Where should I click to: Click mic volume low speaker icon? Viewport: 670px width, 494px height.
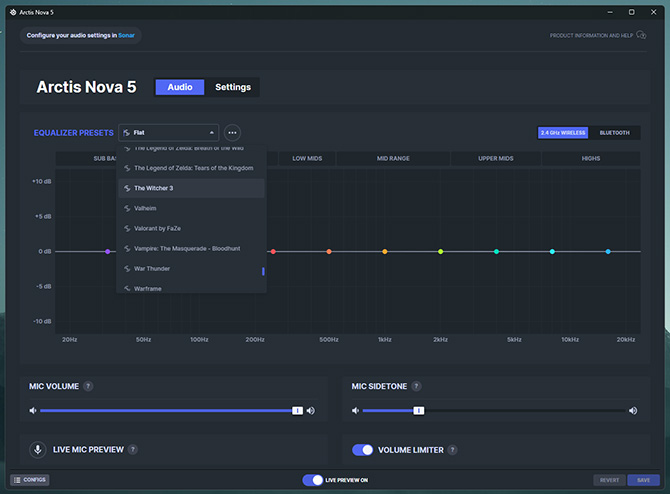click(x=33, y=411)
